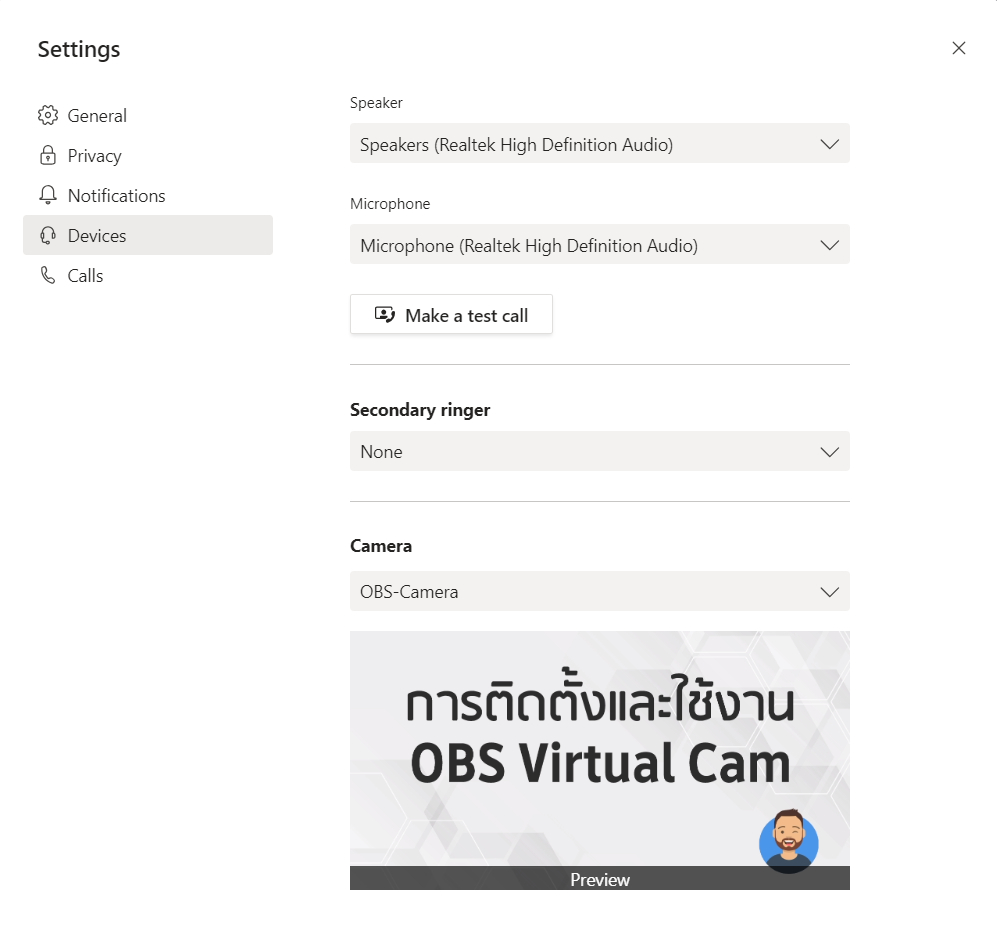Viewport: 997px width, 940px height.
Task: Click the Make a test call button
Action: point(451,314)
